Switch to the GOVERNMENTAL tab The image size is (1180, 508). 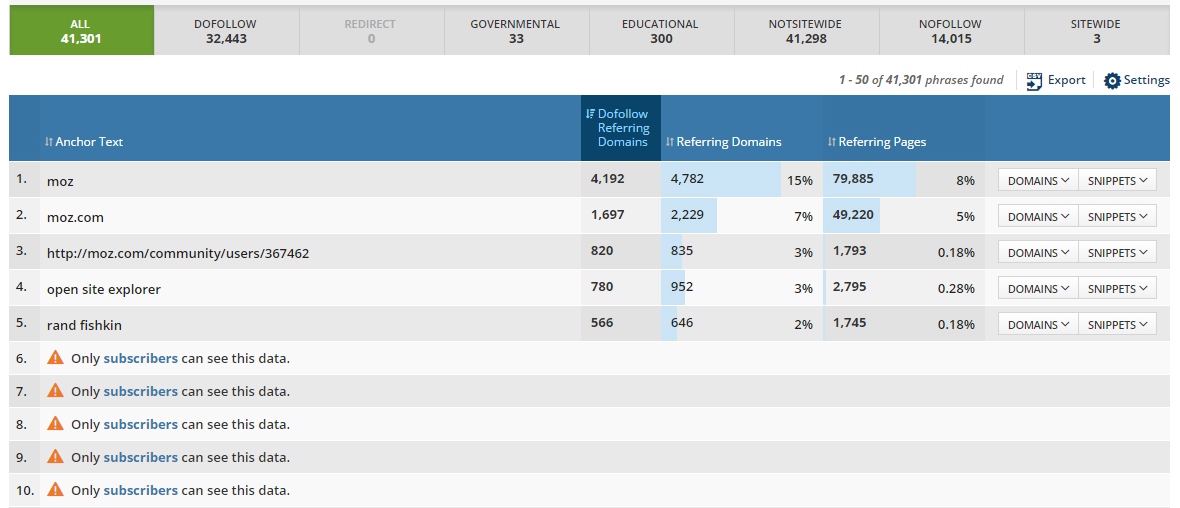tap(515, 30)
